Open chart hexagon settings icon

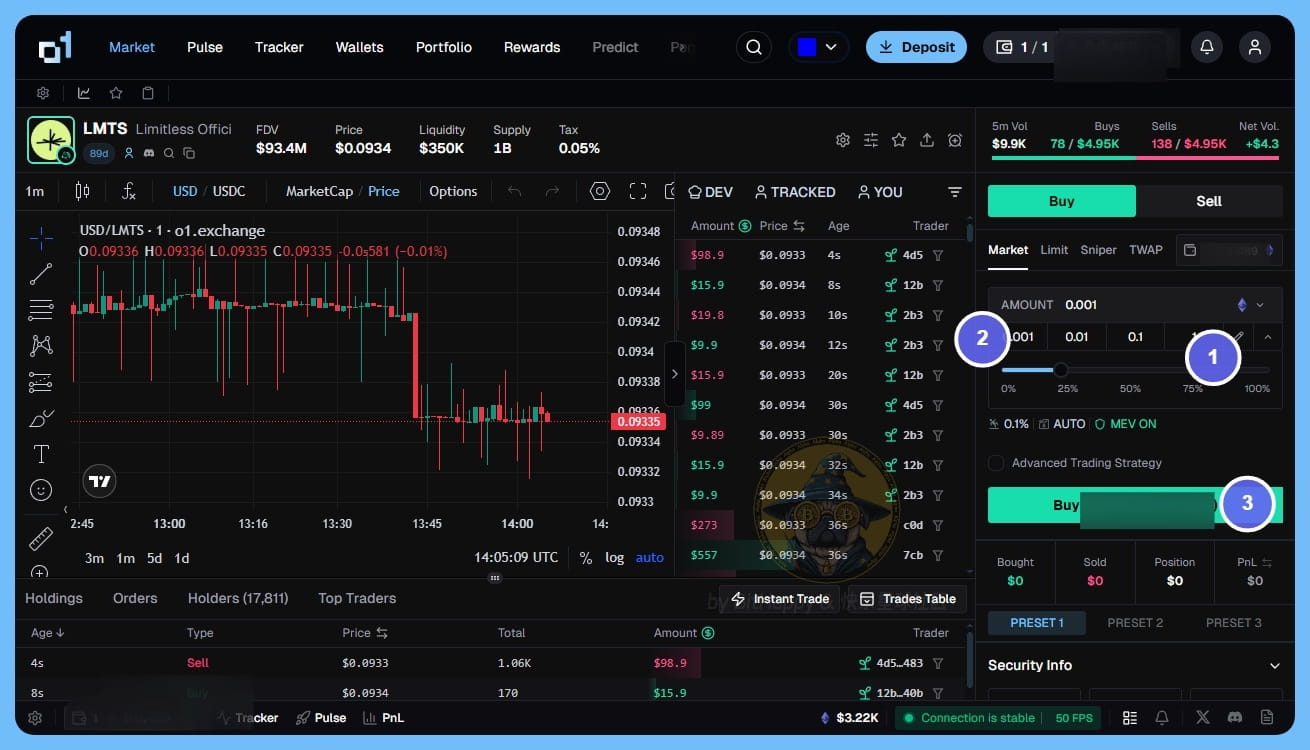coord(600,191)
